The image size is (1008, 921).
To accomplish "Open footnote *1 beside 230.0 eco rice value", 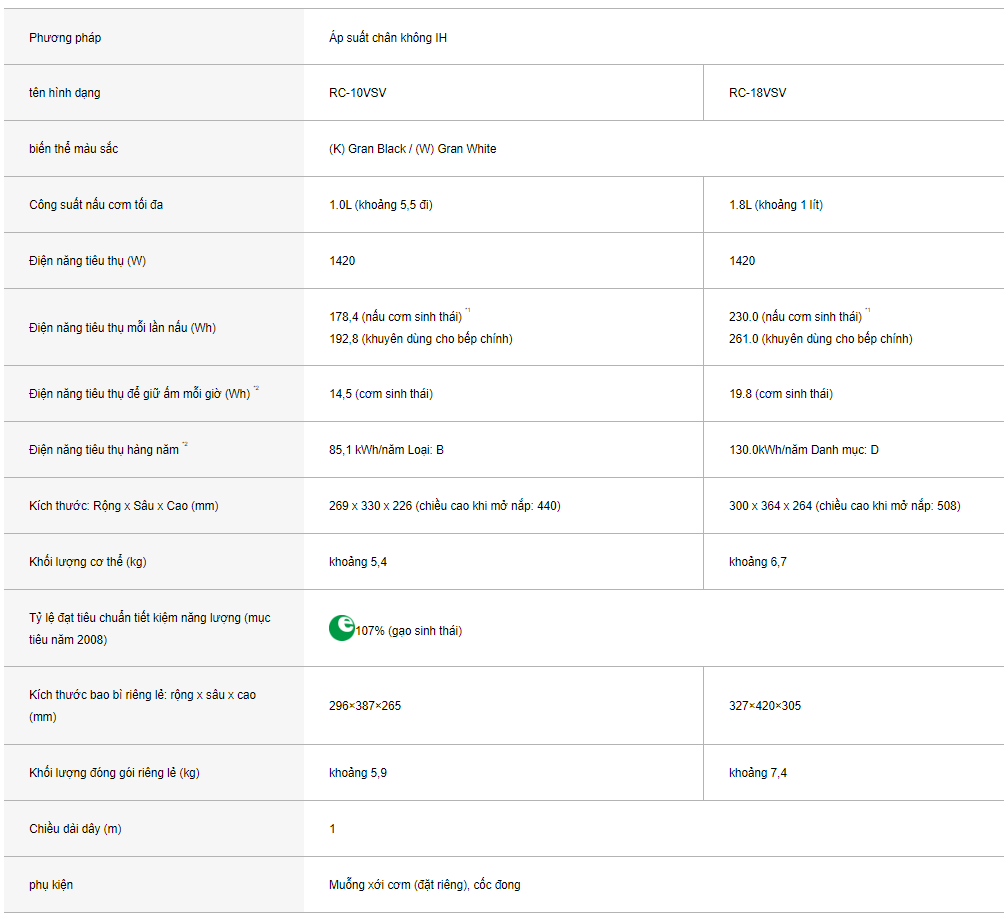I will click(x=867, y=311).
